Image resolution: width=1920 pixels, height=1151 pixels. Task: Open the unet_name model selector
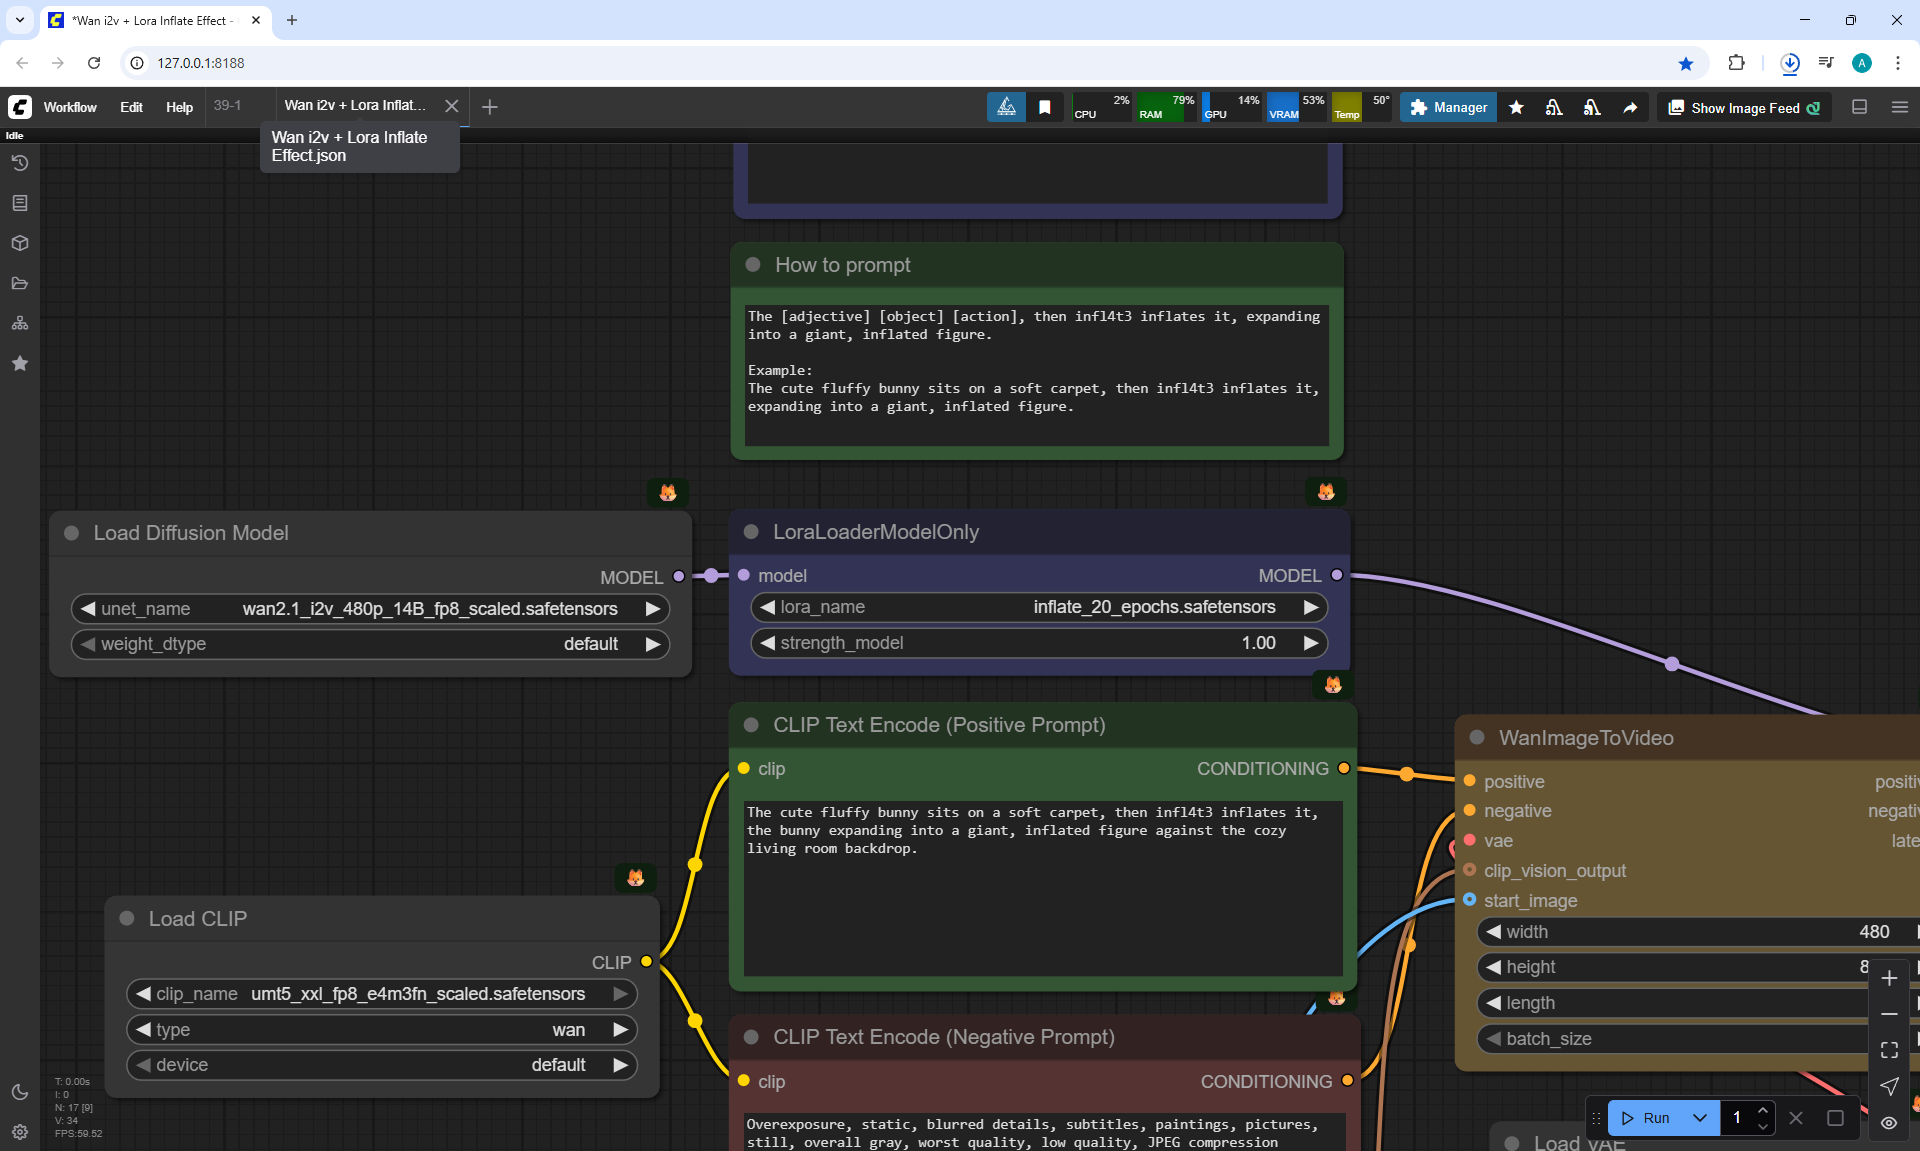370,609
